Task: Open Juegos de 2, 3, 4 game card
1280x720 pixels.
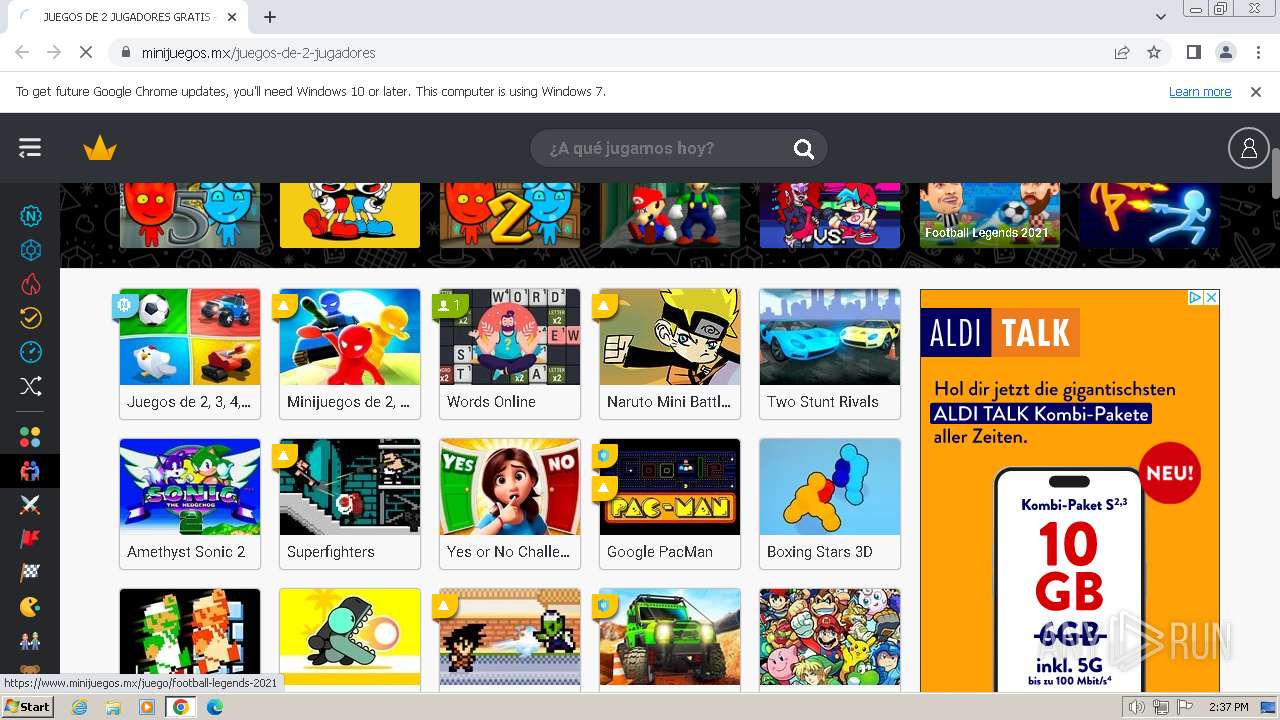Action: 190,354
